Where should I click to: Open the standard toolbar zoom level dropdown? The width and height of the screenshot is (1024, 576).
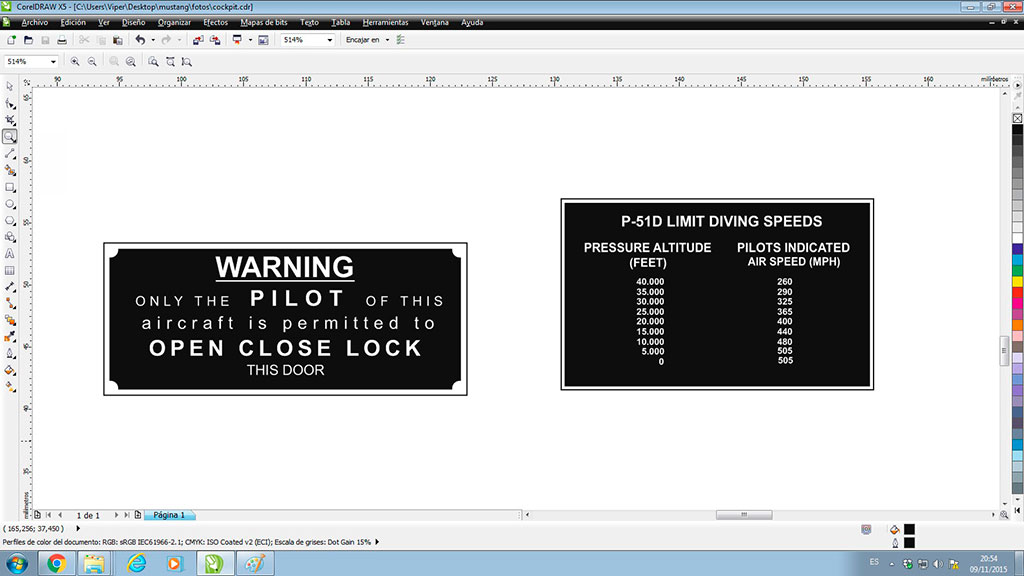(329, 40)
